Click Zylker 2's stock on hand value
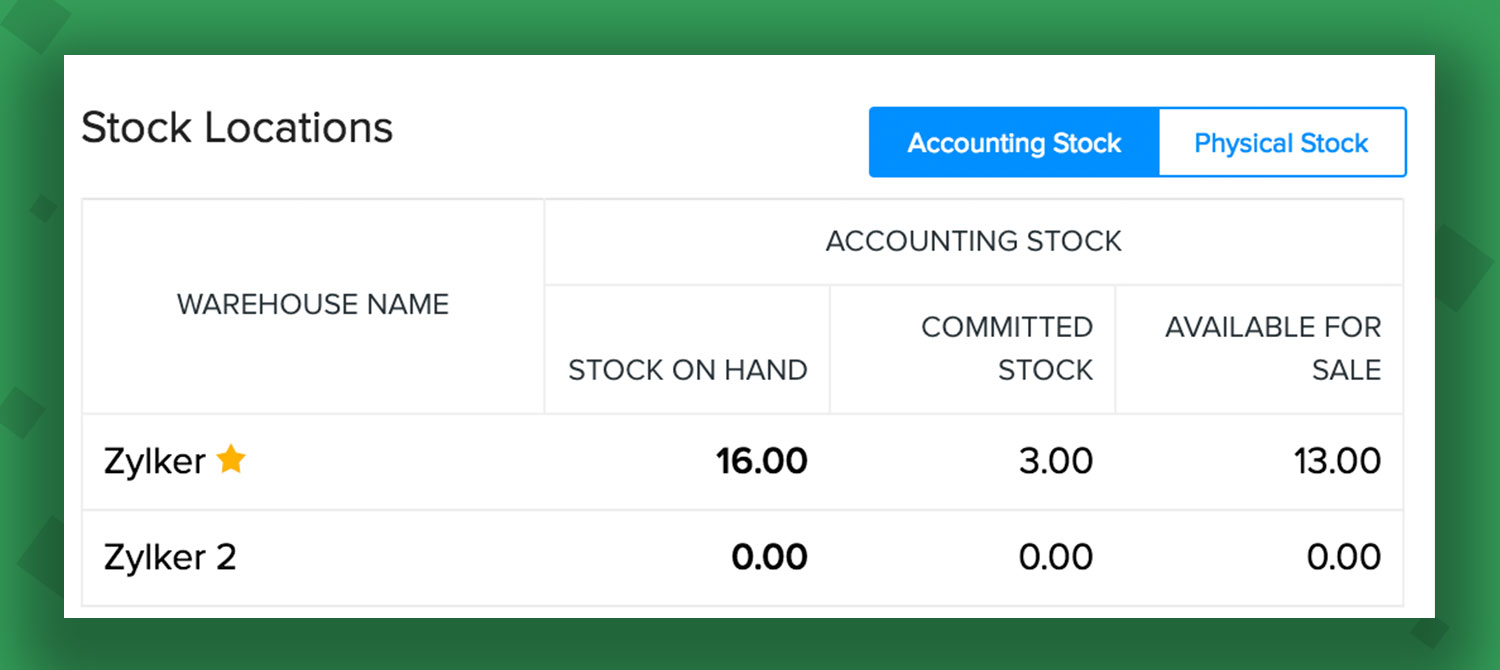Image resolution: width=1500 pixels, height=670 pixels. (769, 557)
